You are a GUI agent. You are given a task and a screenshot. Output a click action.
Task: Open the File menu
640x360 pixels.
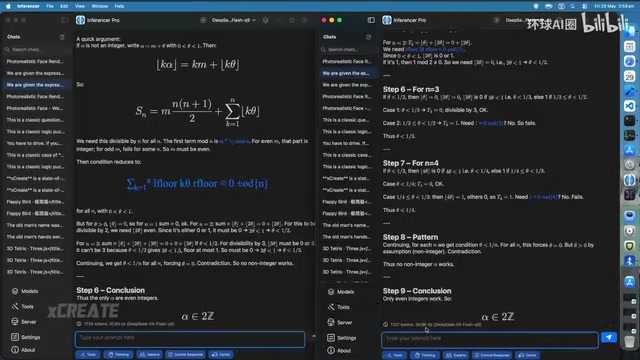click(50, 6)
